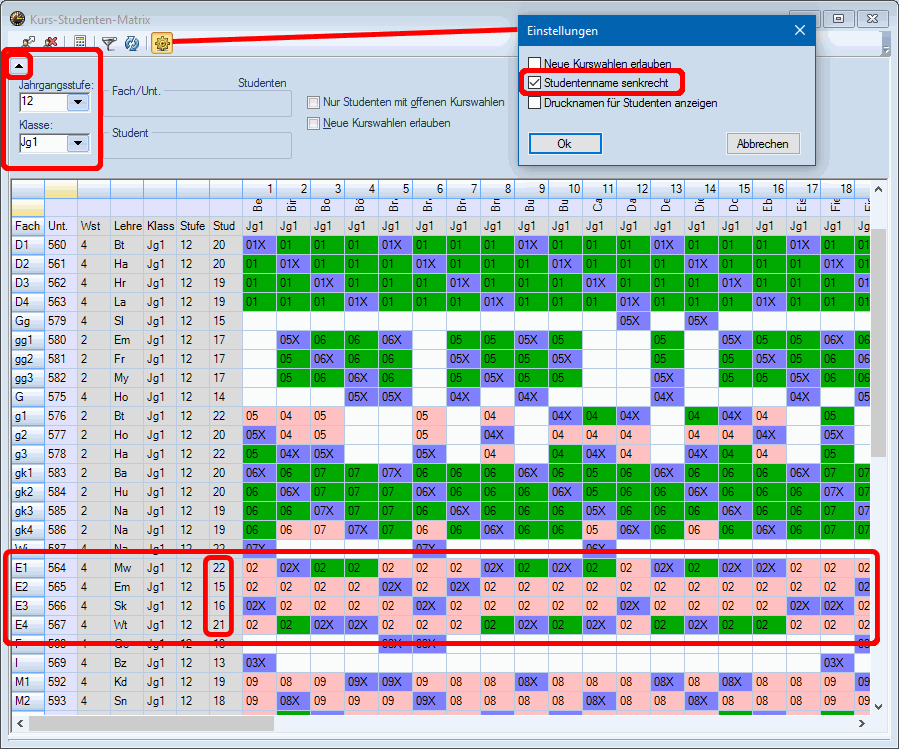Click the remove student icon with red X
The height and width of the screenshot is (749, 899).
point(50,43)
